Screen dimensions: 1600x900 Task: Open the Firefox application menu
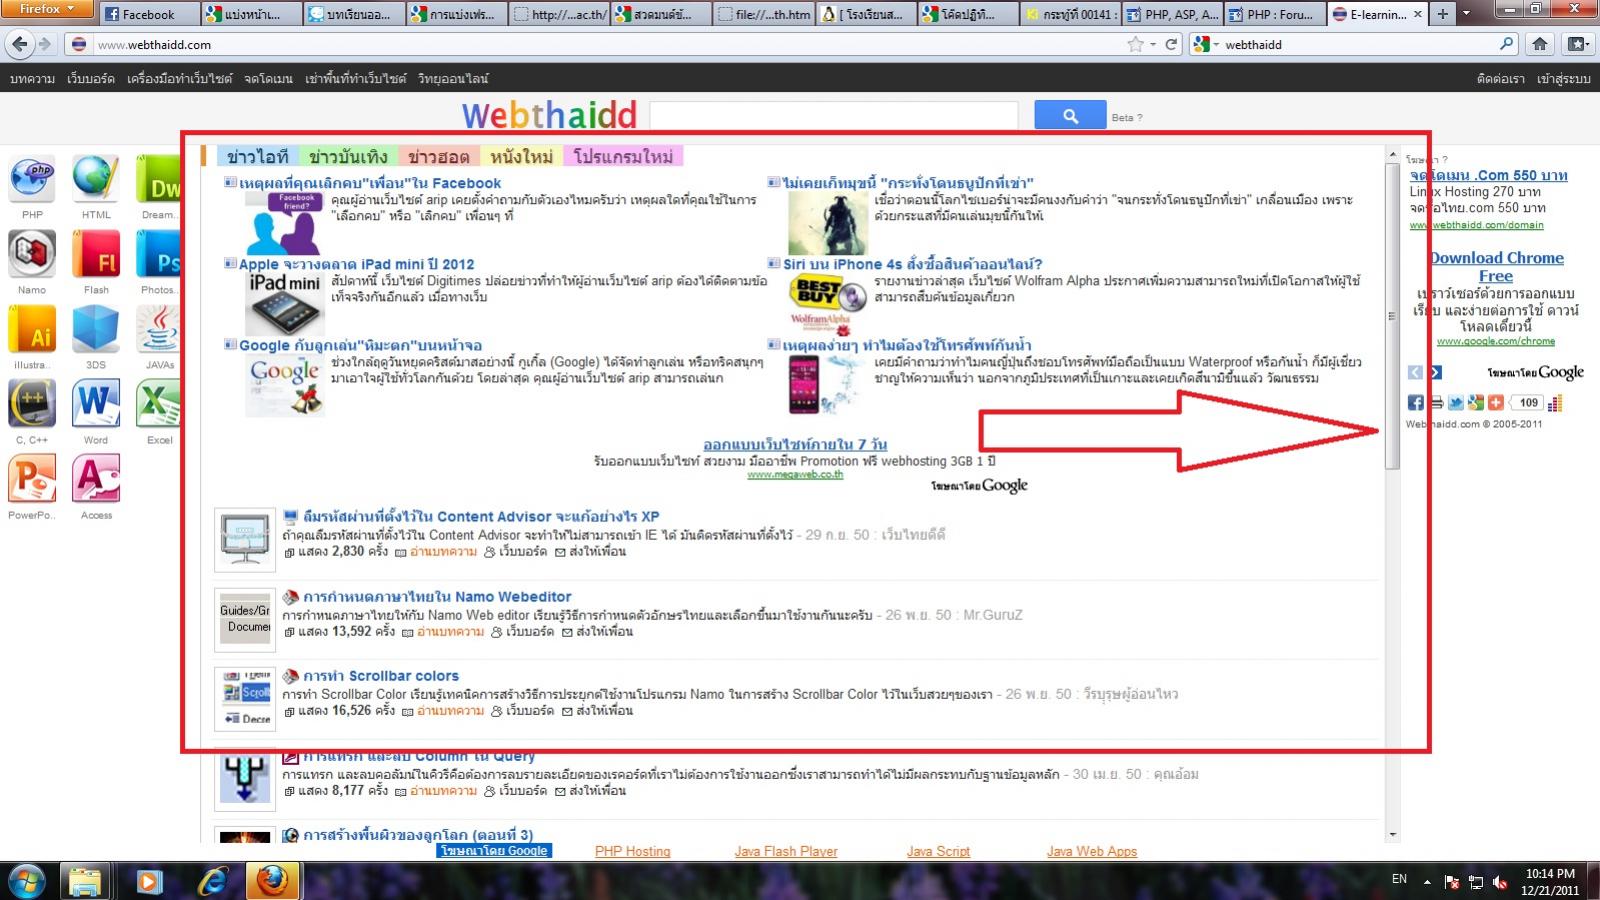click(47, 9)
